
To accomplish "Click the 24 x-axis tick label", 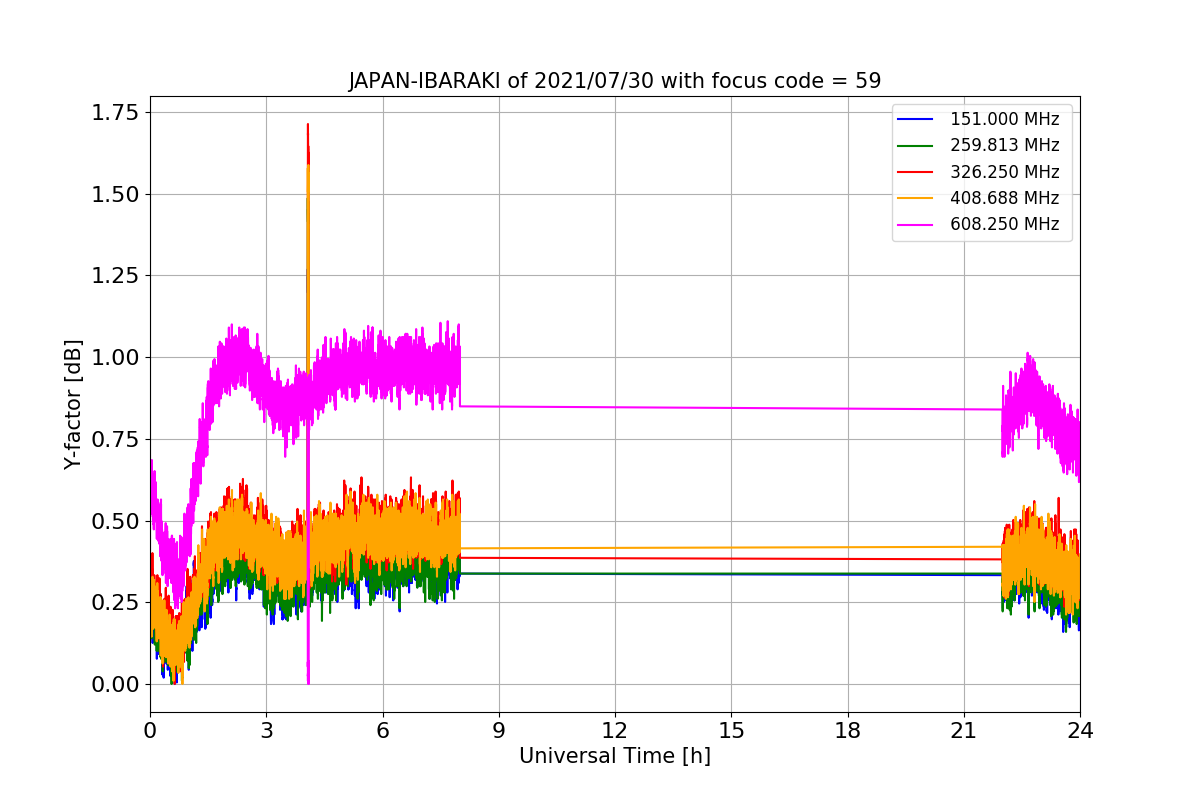I will click(x=1080, y=731).
